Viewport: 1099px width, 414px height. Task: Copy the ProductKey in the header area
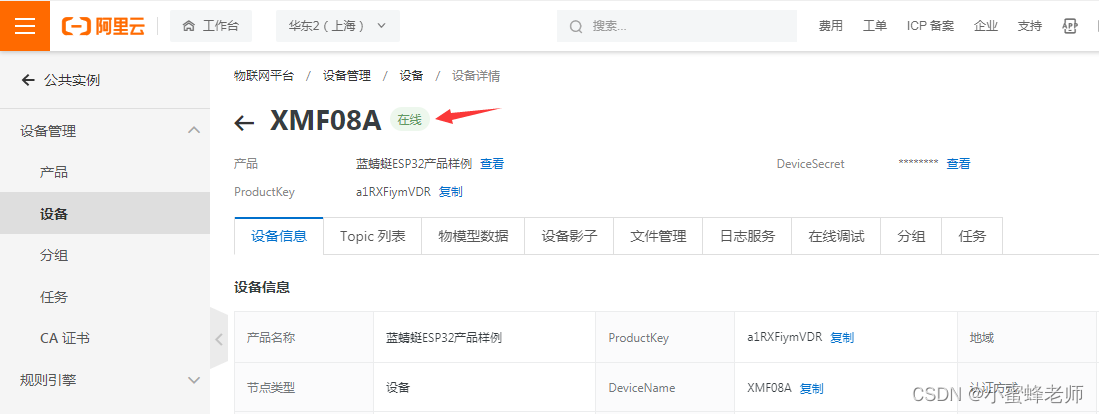[451, 192]
